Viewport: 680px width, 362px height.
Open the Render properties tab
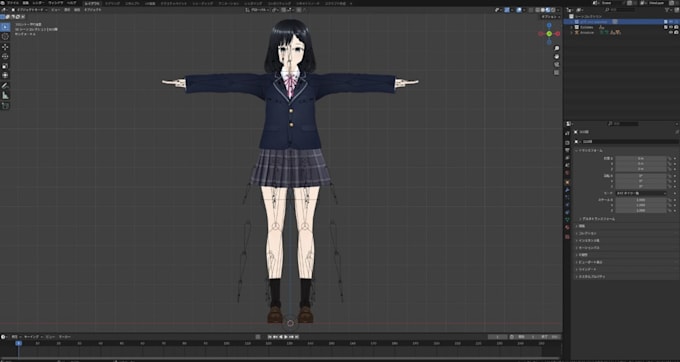tap(567, 143)
